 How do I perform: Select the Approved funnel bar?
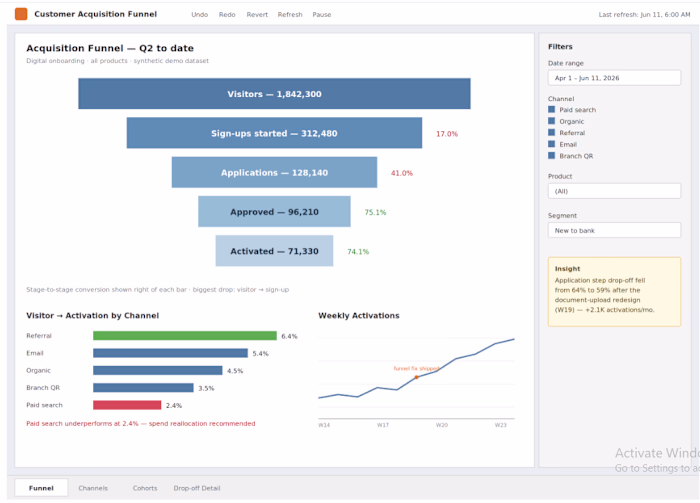point(274,212)
